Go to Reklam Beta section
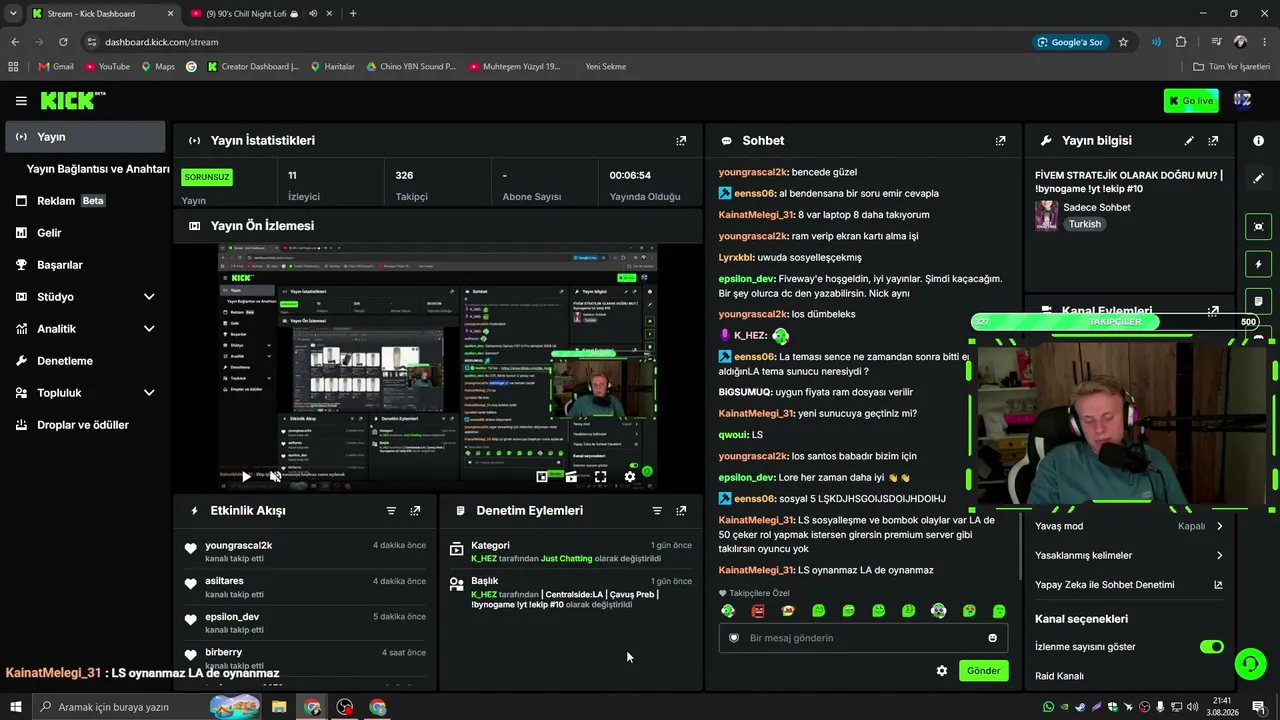The height and width of the screenshot is (720, 1280). [84, 201]
